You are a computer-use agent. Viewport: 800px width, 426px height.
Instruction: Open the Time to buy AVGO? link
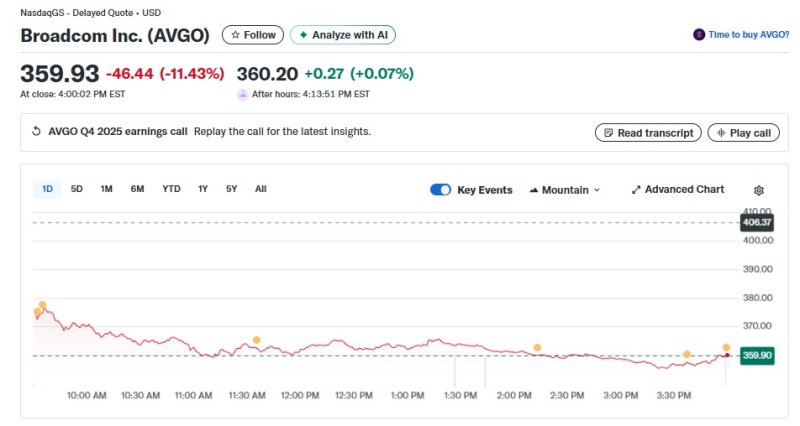coord(748,34)
